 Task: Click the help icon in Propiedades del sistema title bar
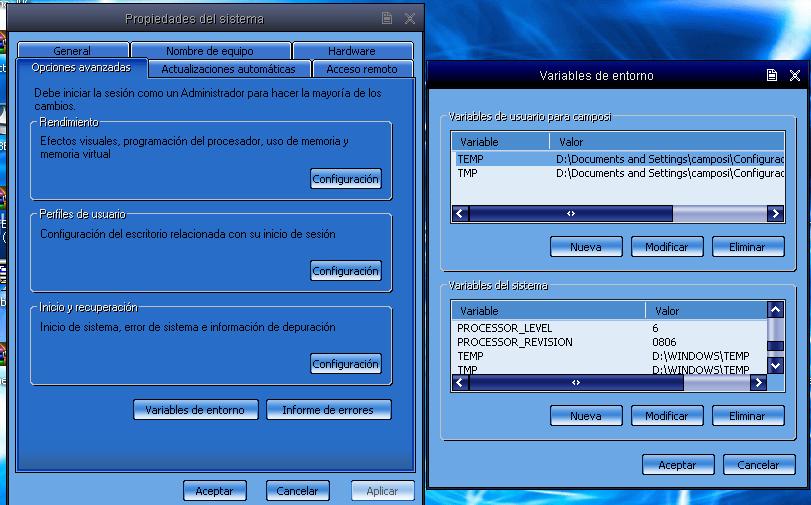click(x=387, y=18)
